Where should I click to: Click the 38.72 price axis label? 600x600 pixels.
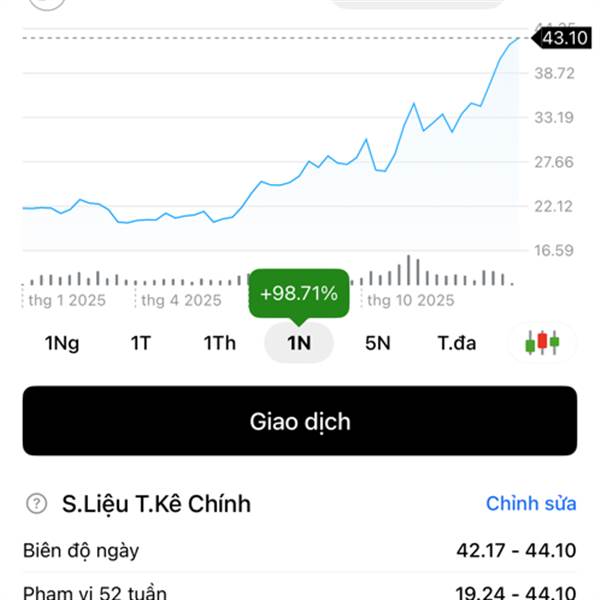coord(554,73)
